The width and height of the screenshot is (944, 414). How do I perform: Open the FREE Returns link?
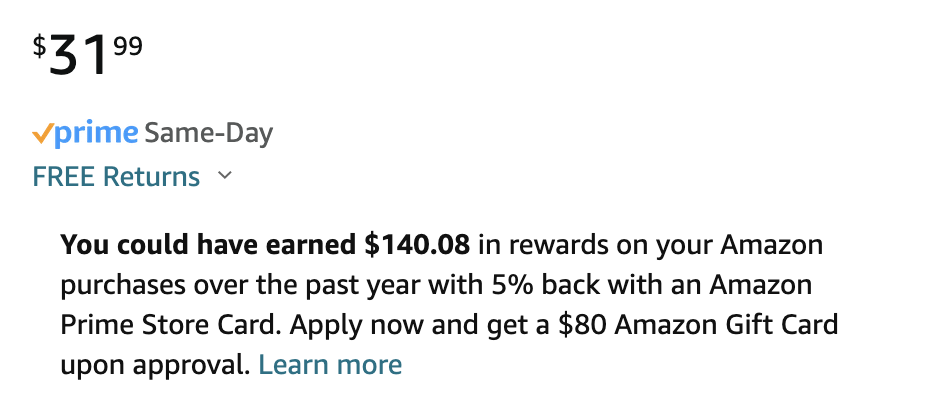(116, 176)
